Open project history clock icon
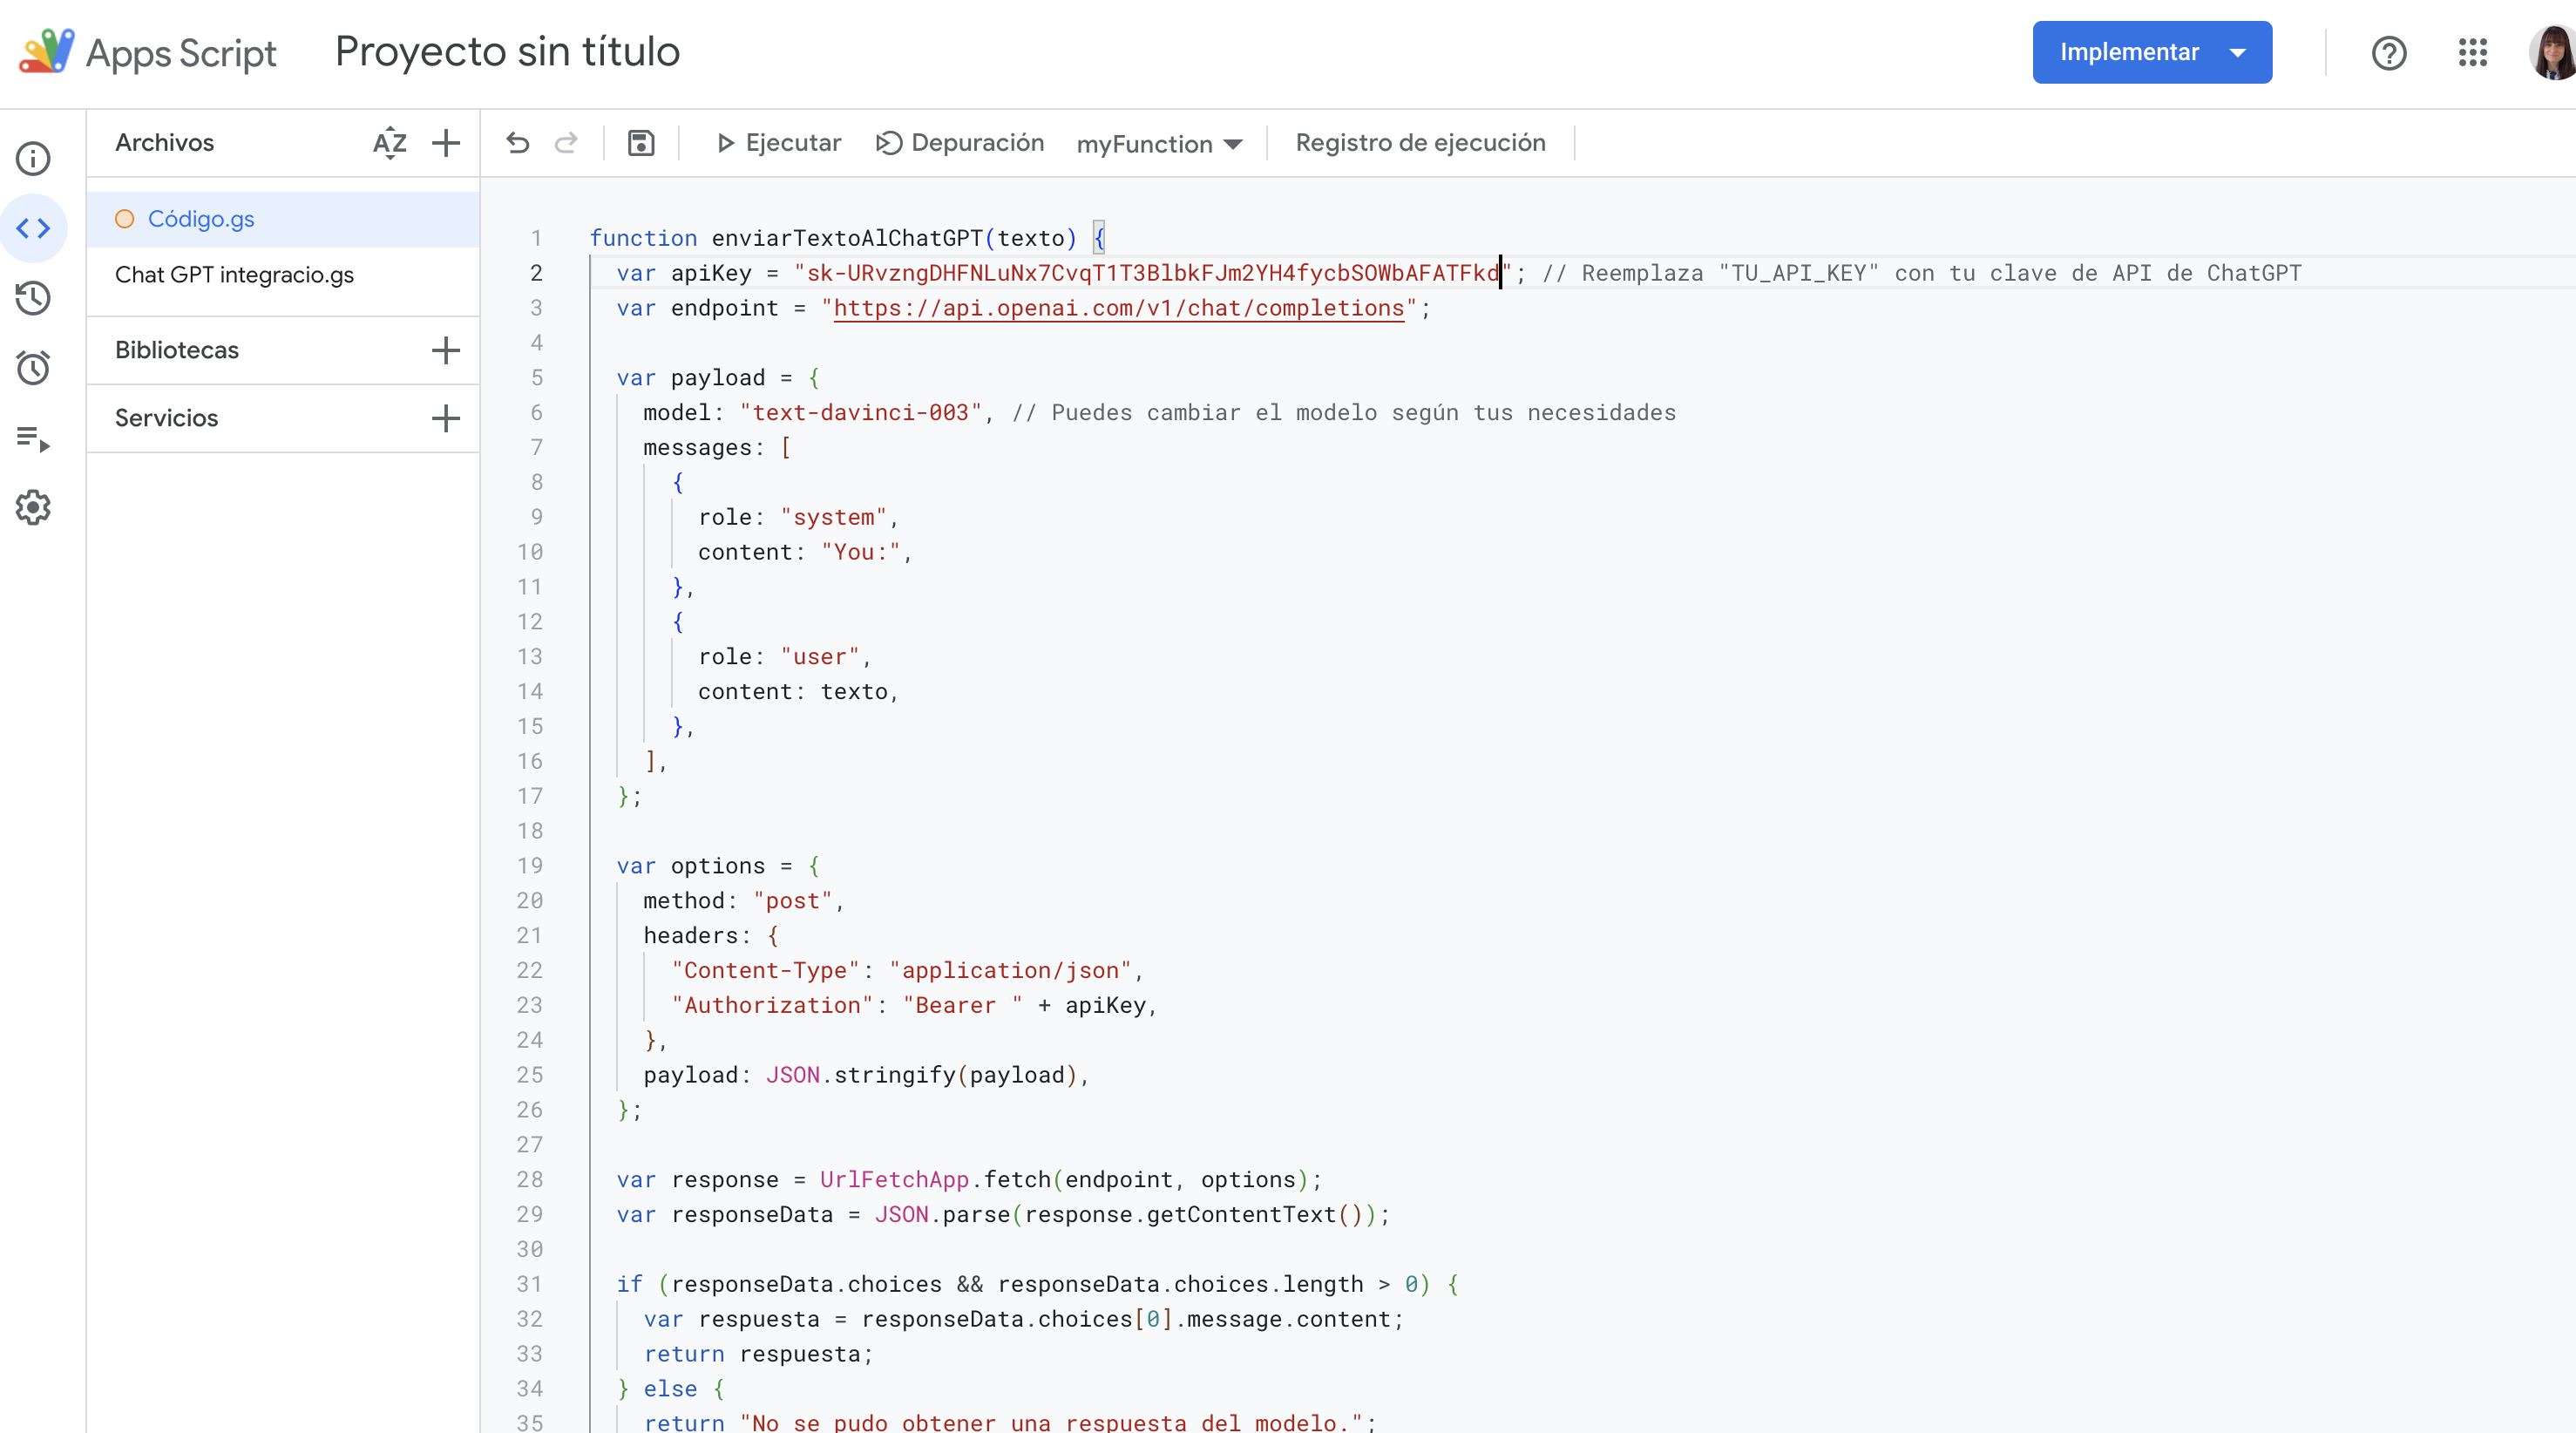Viewport: 2576px width, 1433px height. 33,298
